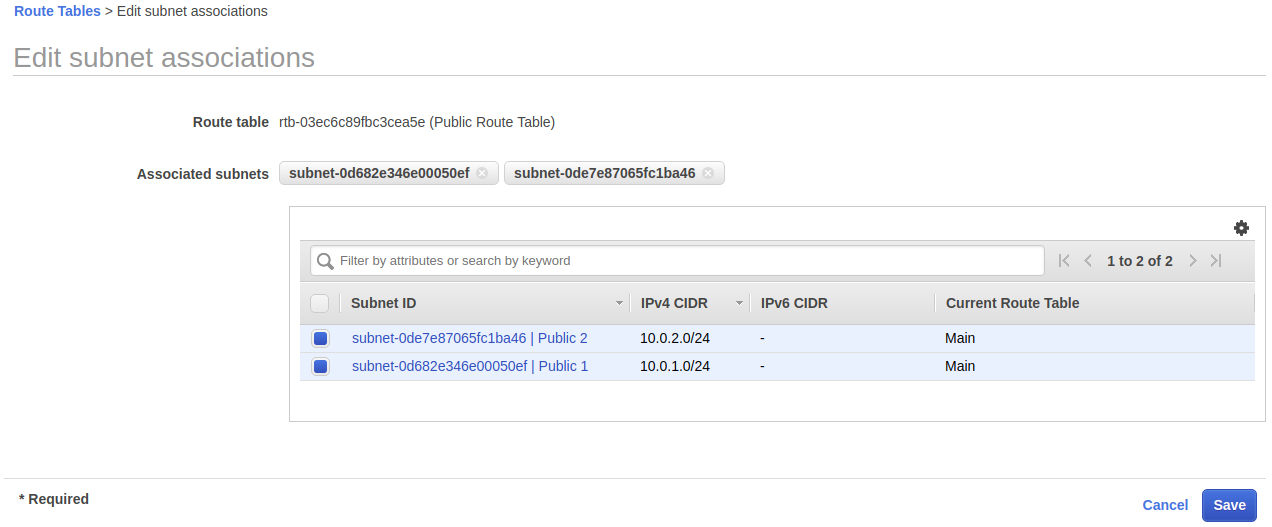Click the Current Route Table column header
This screenshot has height=527, width=1272.
(1012, 303)
